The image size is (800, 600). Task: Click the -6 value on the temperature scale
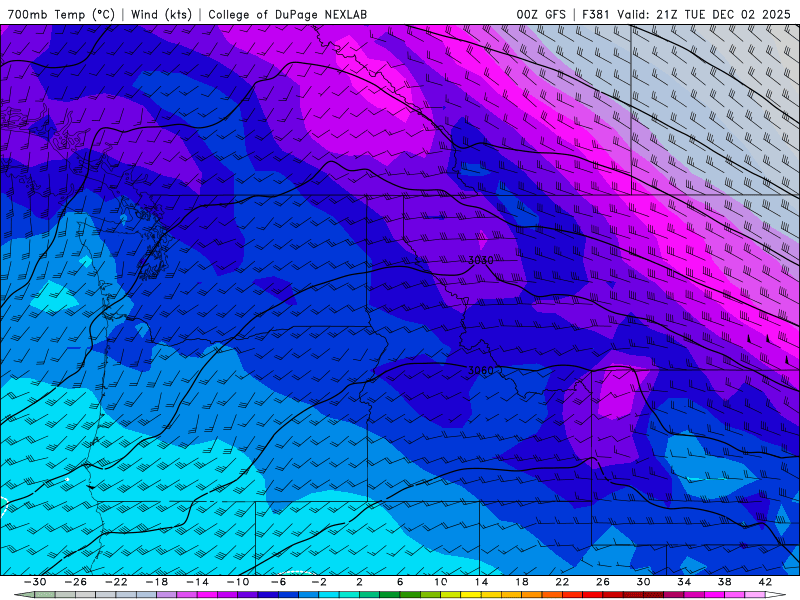[278, 582]
